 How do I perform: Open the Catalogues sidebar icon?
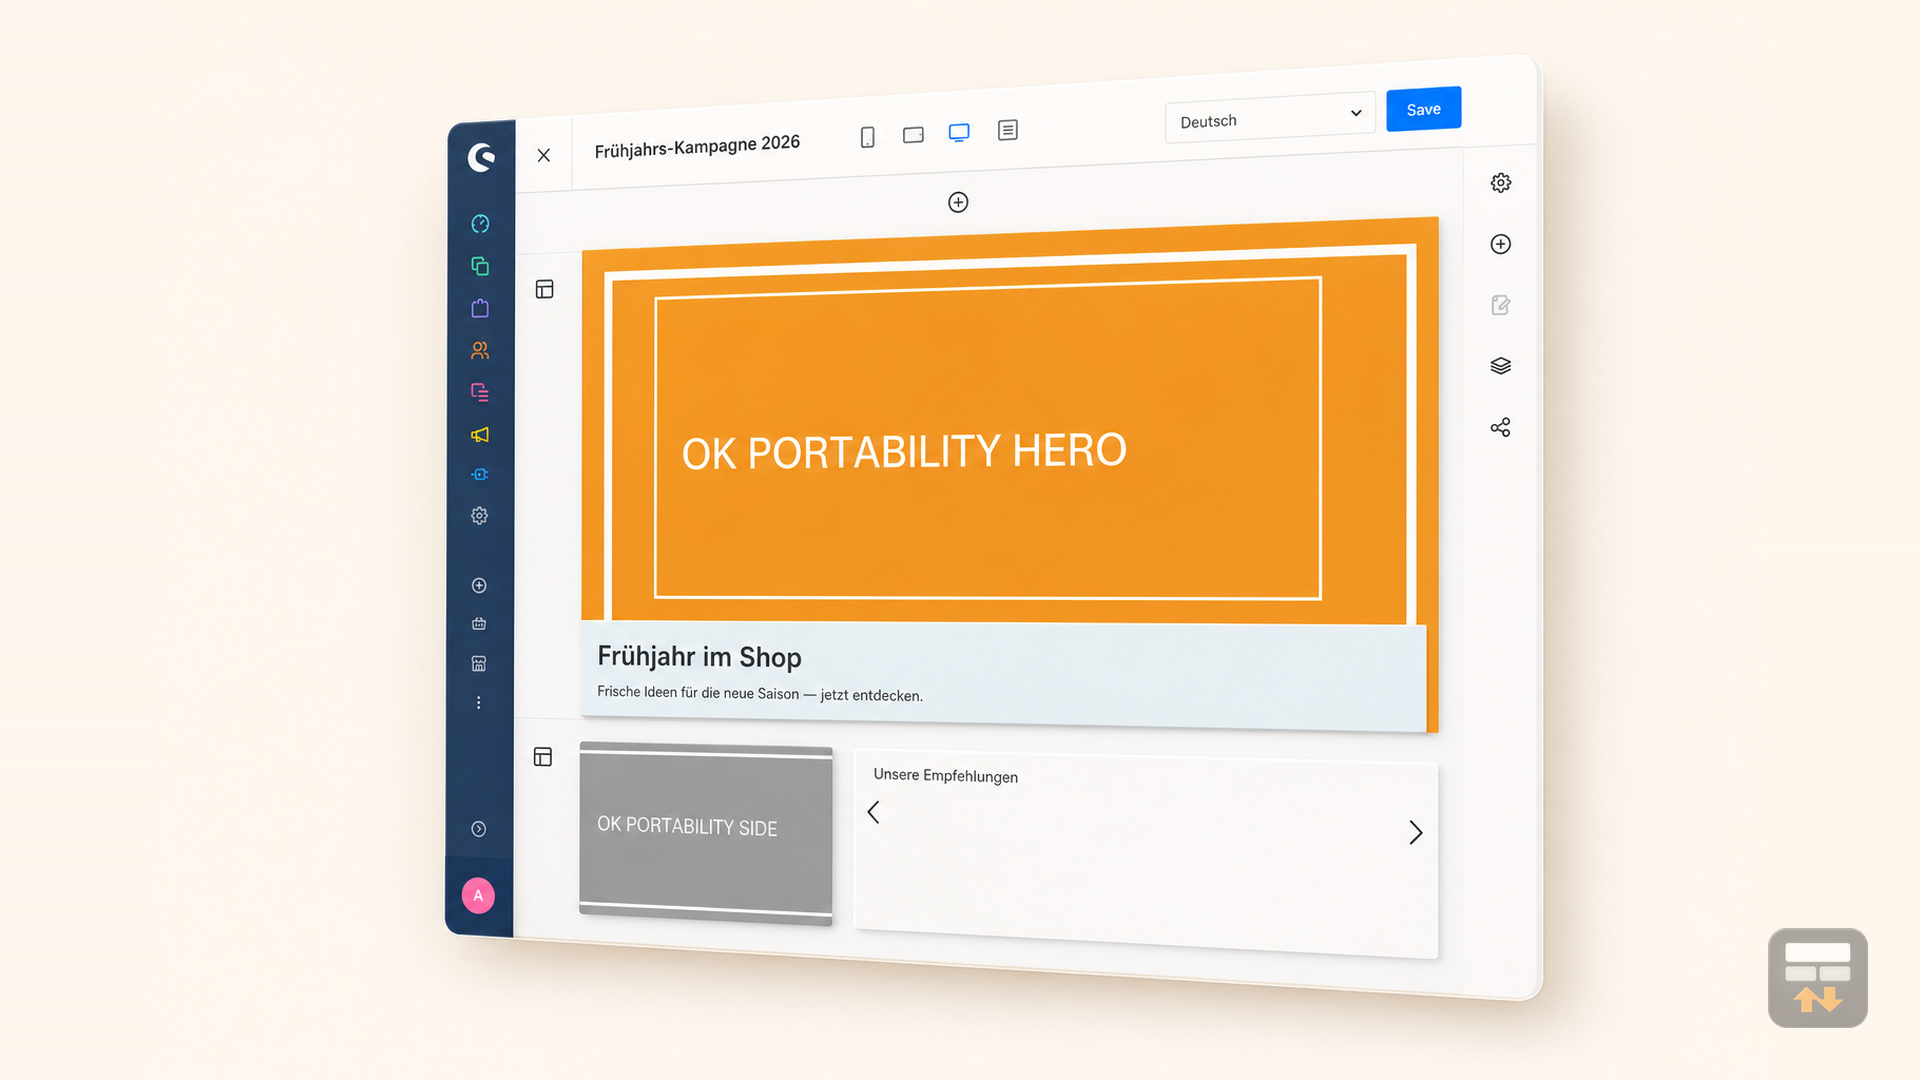(480, 266)
